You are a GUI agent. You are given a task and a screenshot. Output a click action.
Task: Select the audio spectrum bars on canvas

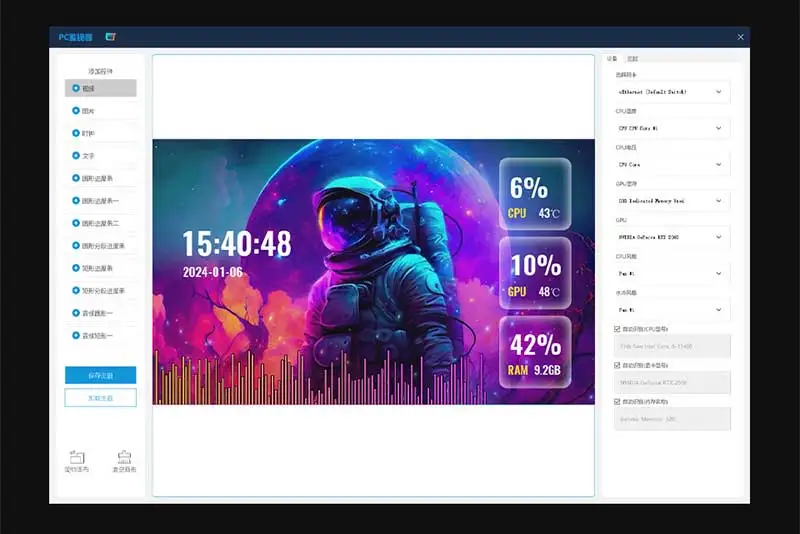click(320, 376)
